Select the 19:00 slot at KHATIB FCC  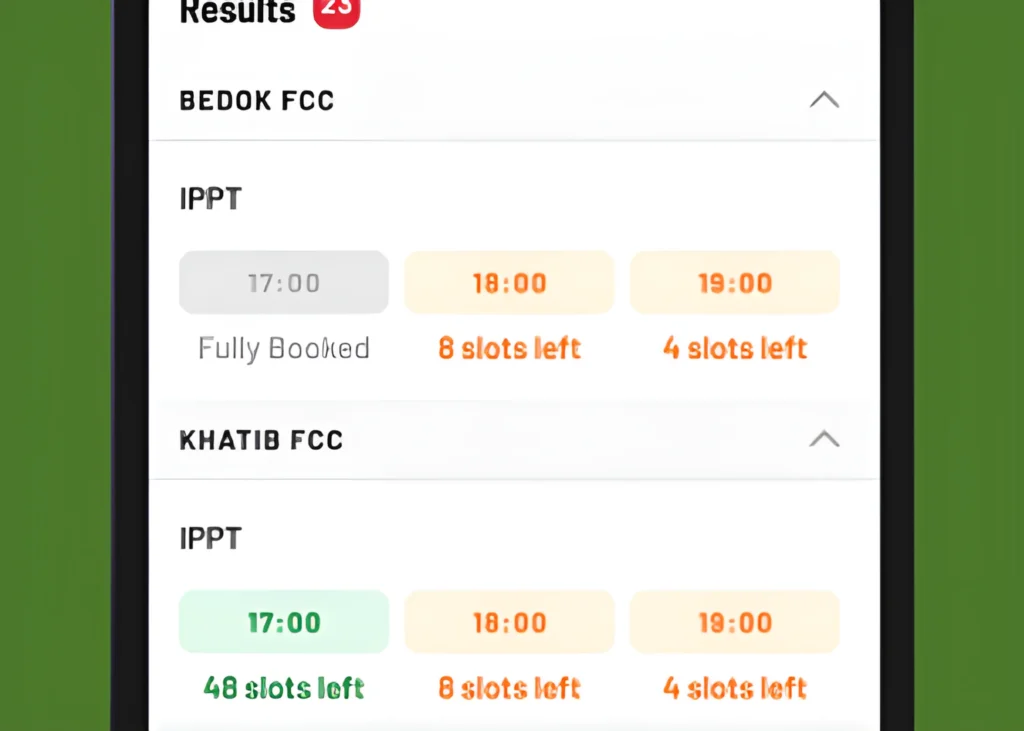(734, 621)
